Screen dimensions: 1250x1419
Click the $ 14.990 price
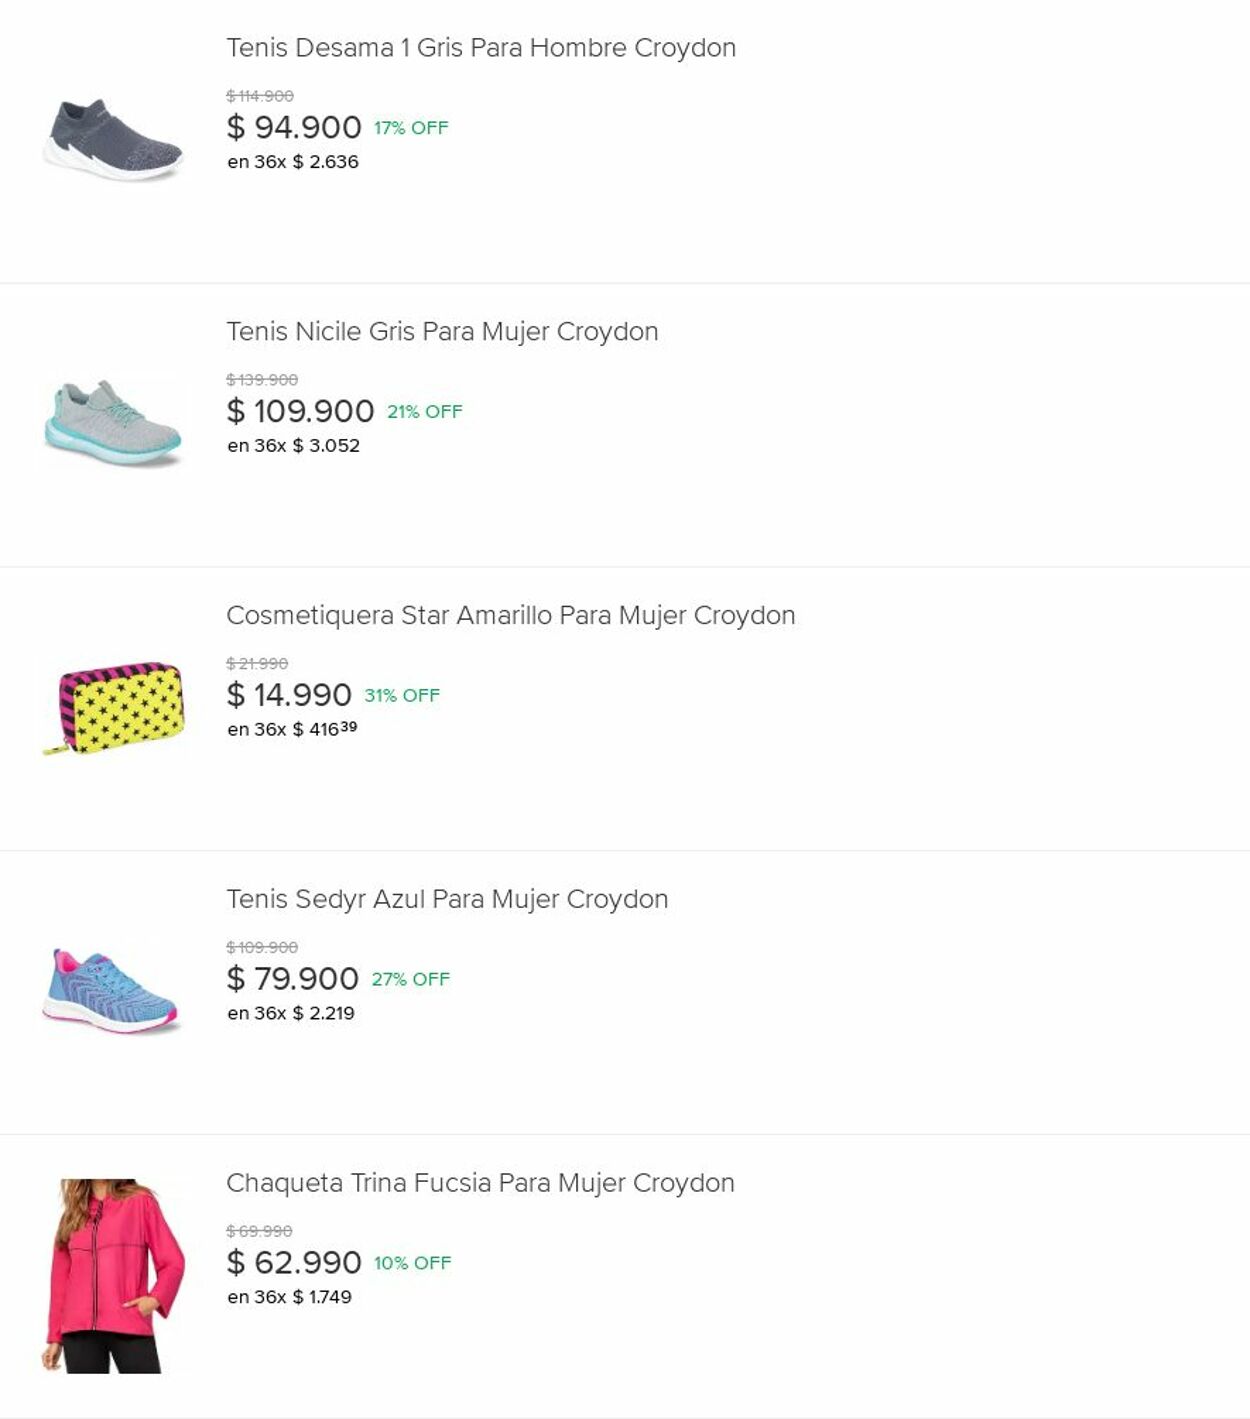pos(289,695)
